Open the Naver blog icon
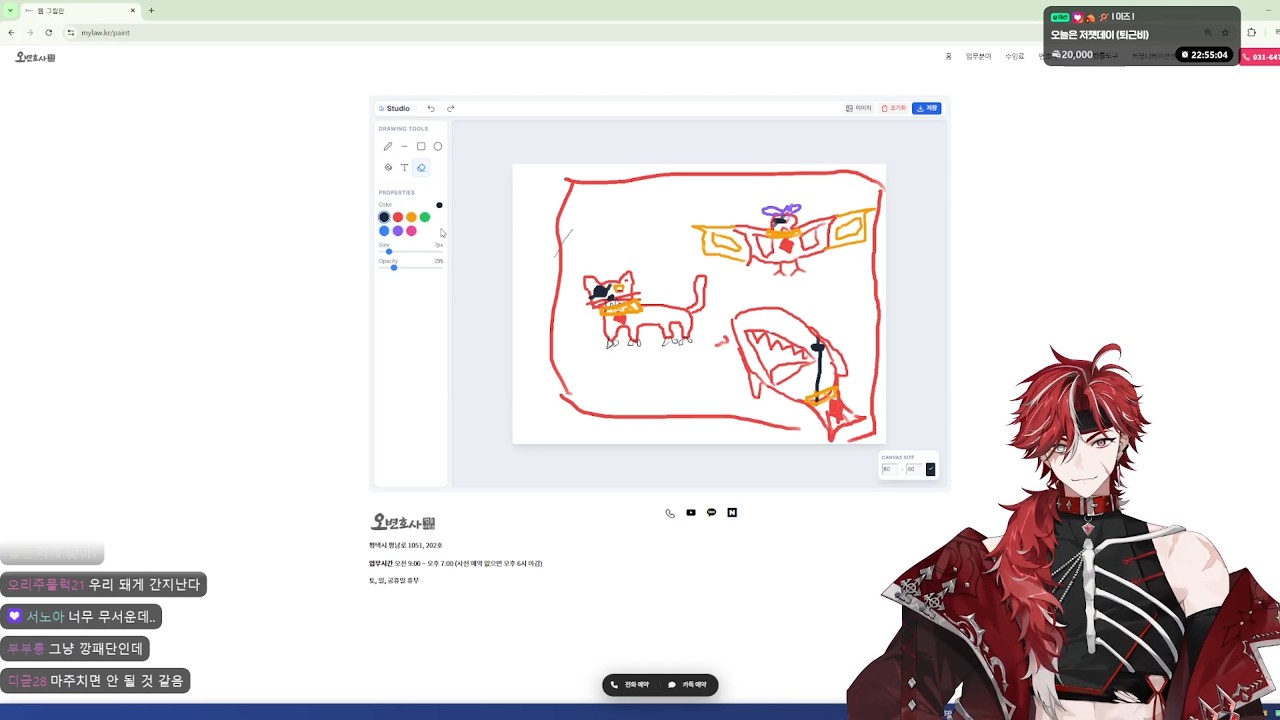Screen dimensions: 1280x720 click(732, 513)
